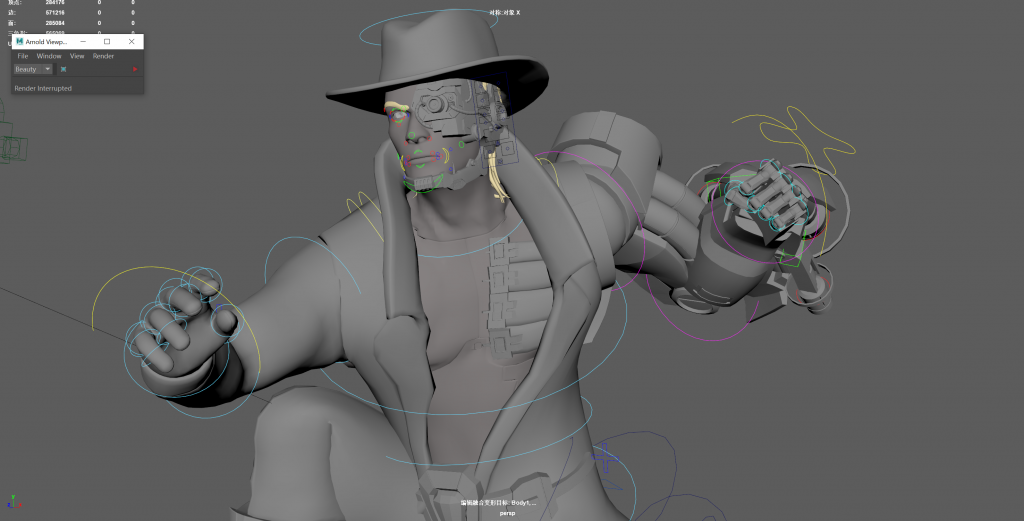The height and width of the screenshot is (521, 1024).
Task: Click the blend shape 'Body1' HUD message
Action: tap(498, 503)
